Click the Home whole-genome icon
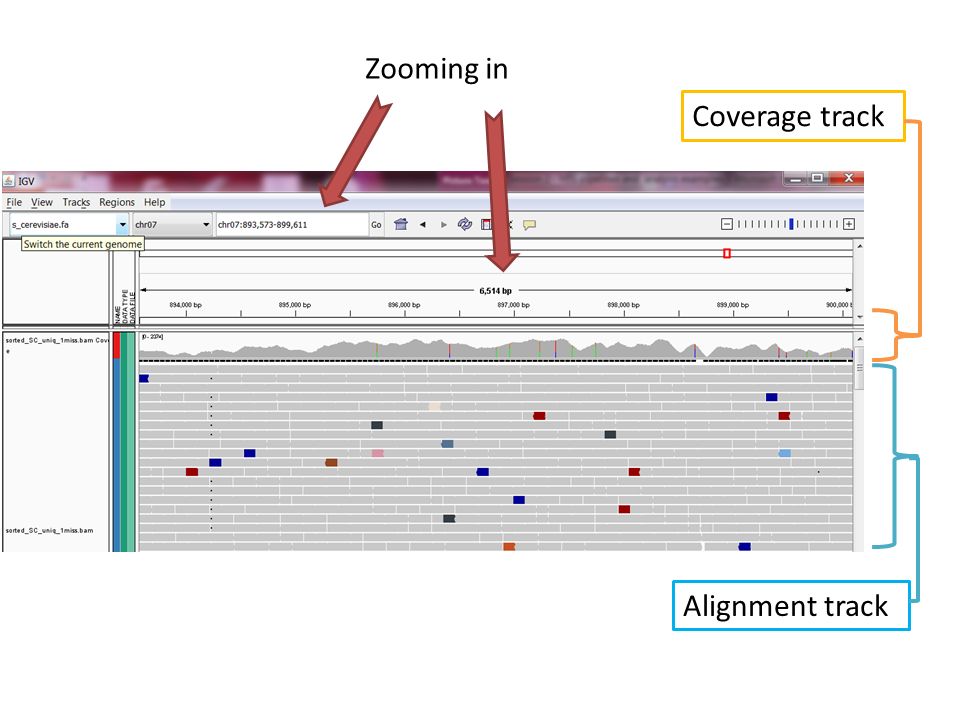Image resolution: width=960 pixels, height=720 pixels. pyautogui.click(x=401, y=224)
